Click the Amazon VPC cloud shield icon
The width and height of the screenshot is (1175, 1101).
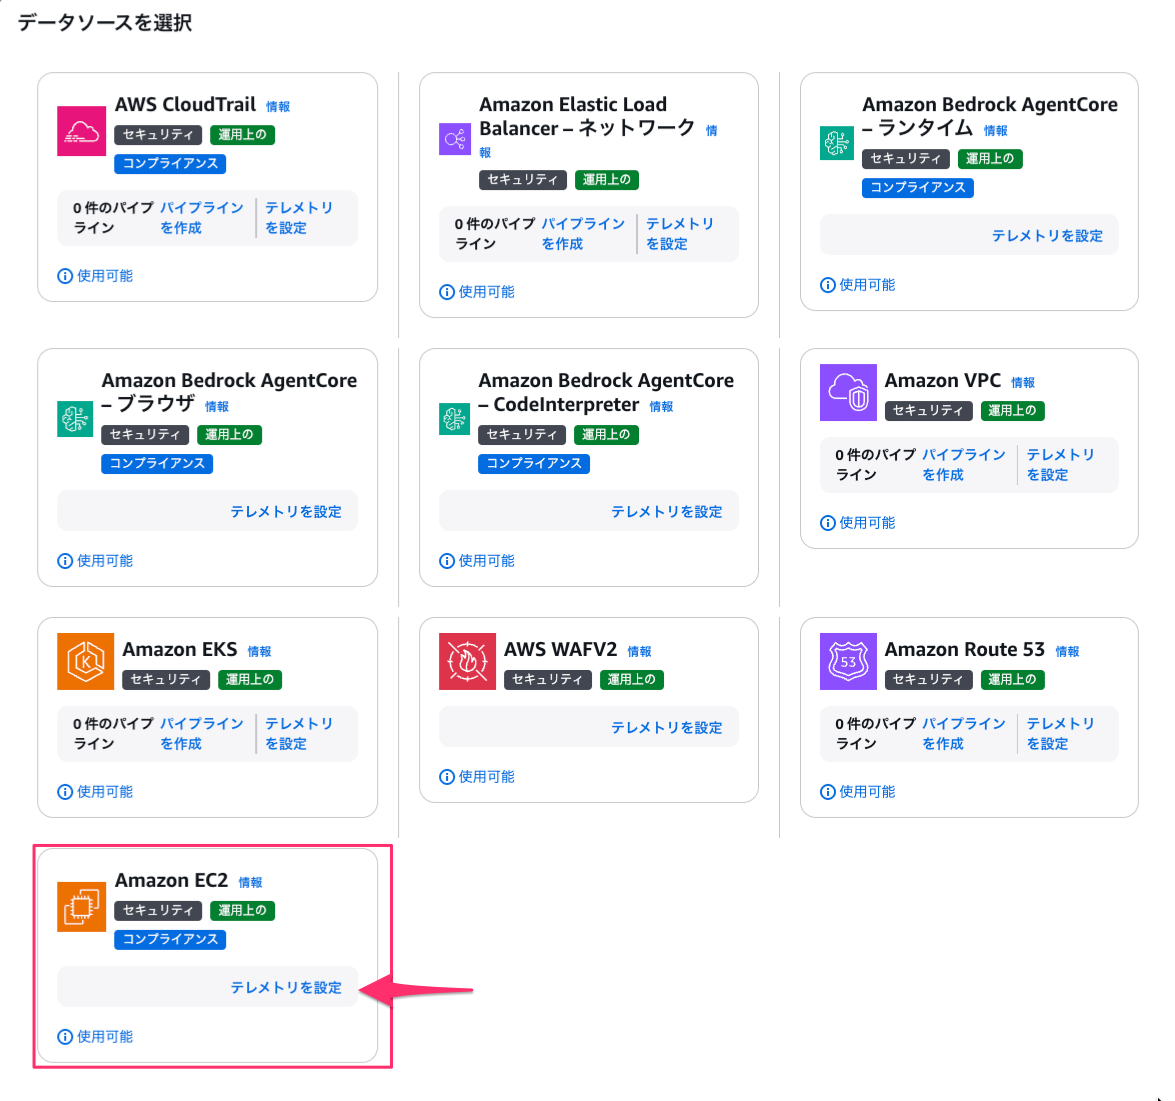coord(848,392)
